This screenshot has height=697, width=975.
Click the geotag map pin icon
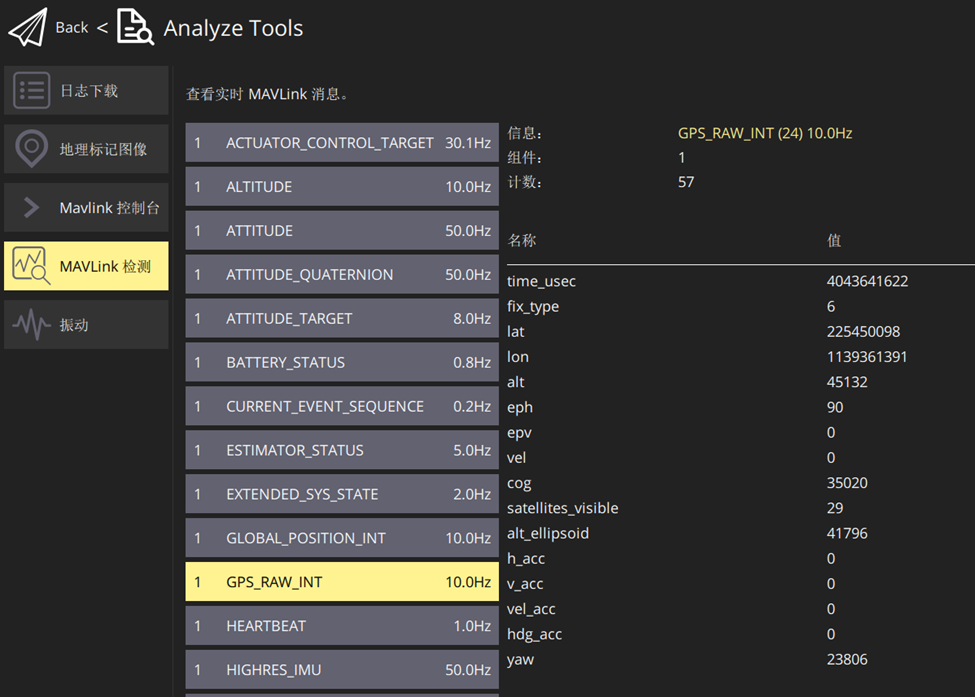32,149
